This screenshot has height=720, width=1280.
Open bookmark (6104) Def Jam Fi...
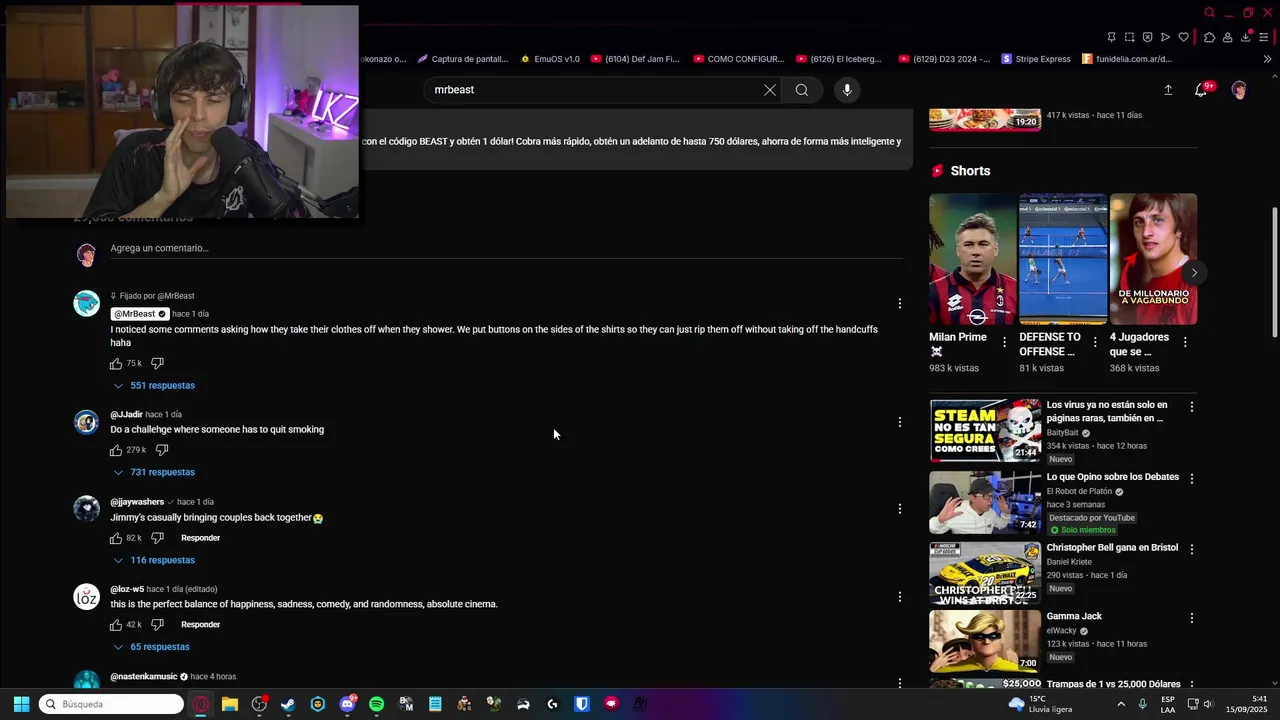pyautogui.click(x=635, y=59)
